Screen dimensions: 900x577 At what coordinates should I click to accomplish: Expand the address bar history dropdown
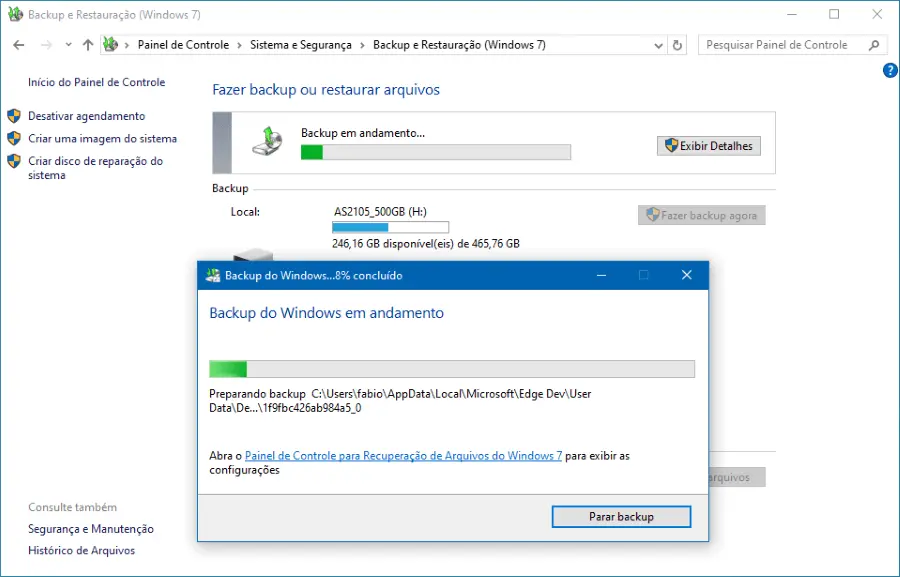click(x=658, y=45)
